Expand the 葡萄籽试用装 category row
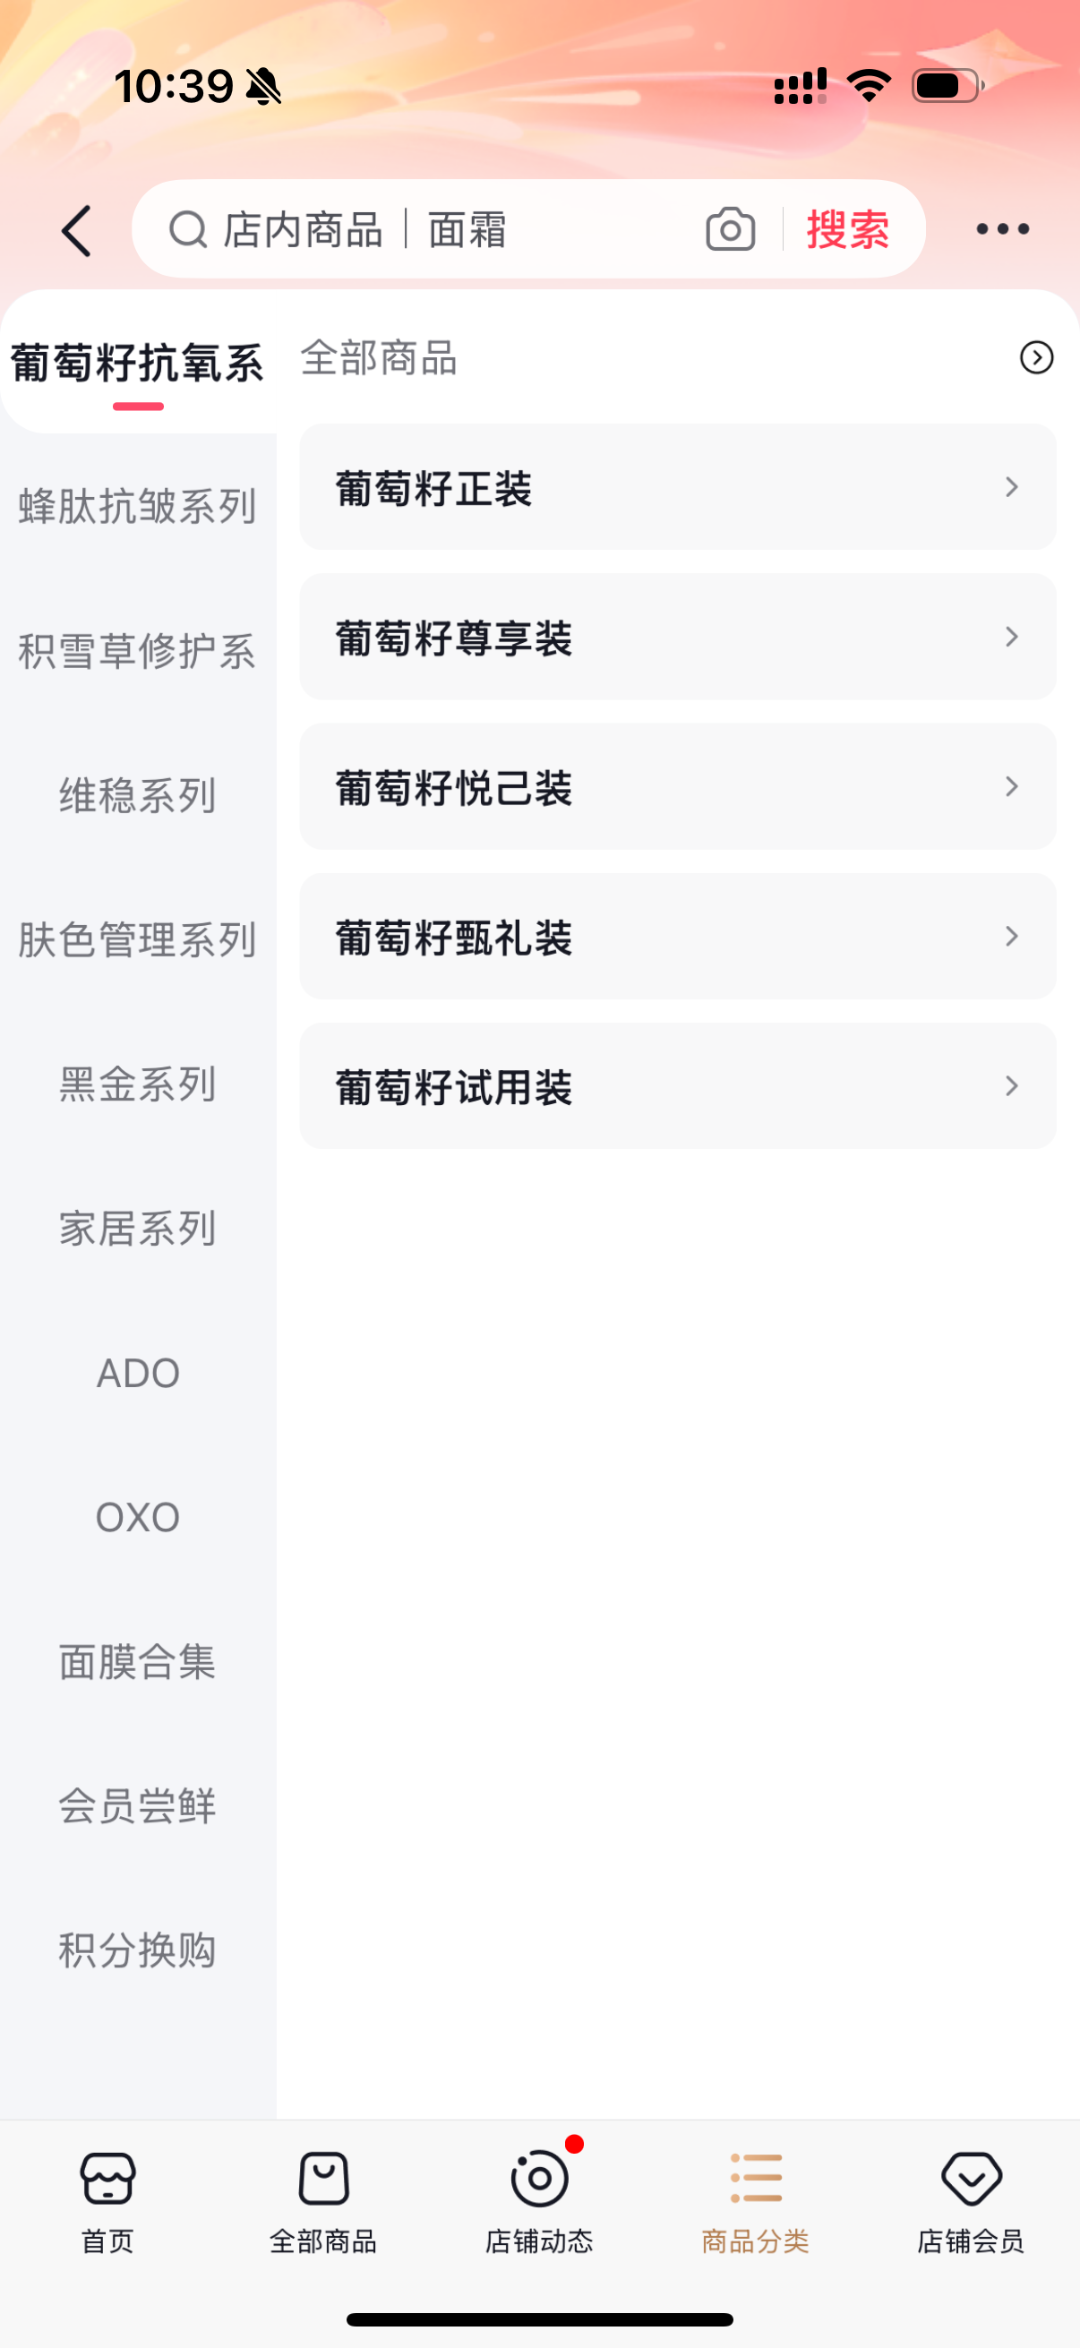Viewport: 1080px width, 2348px height. point(677,1086)
